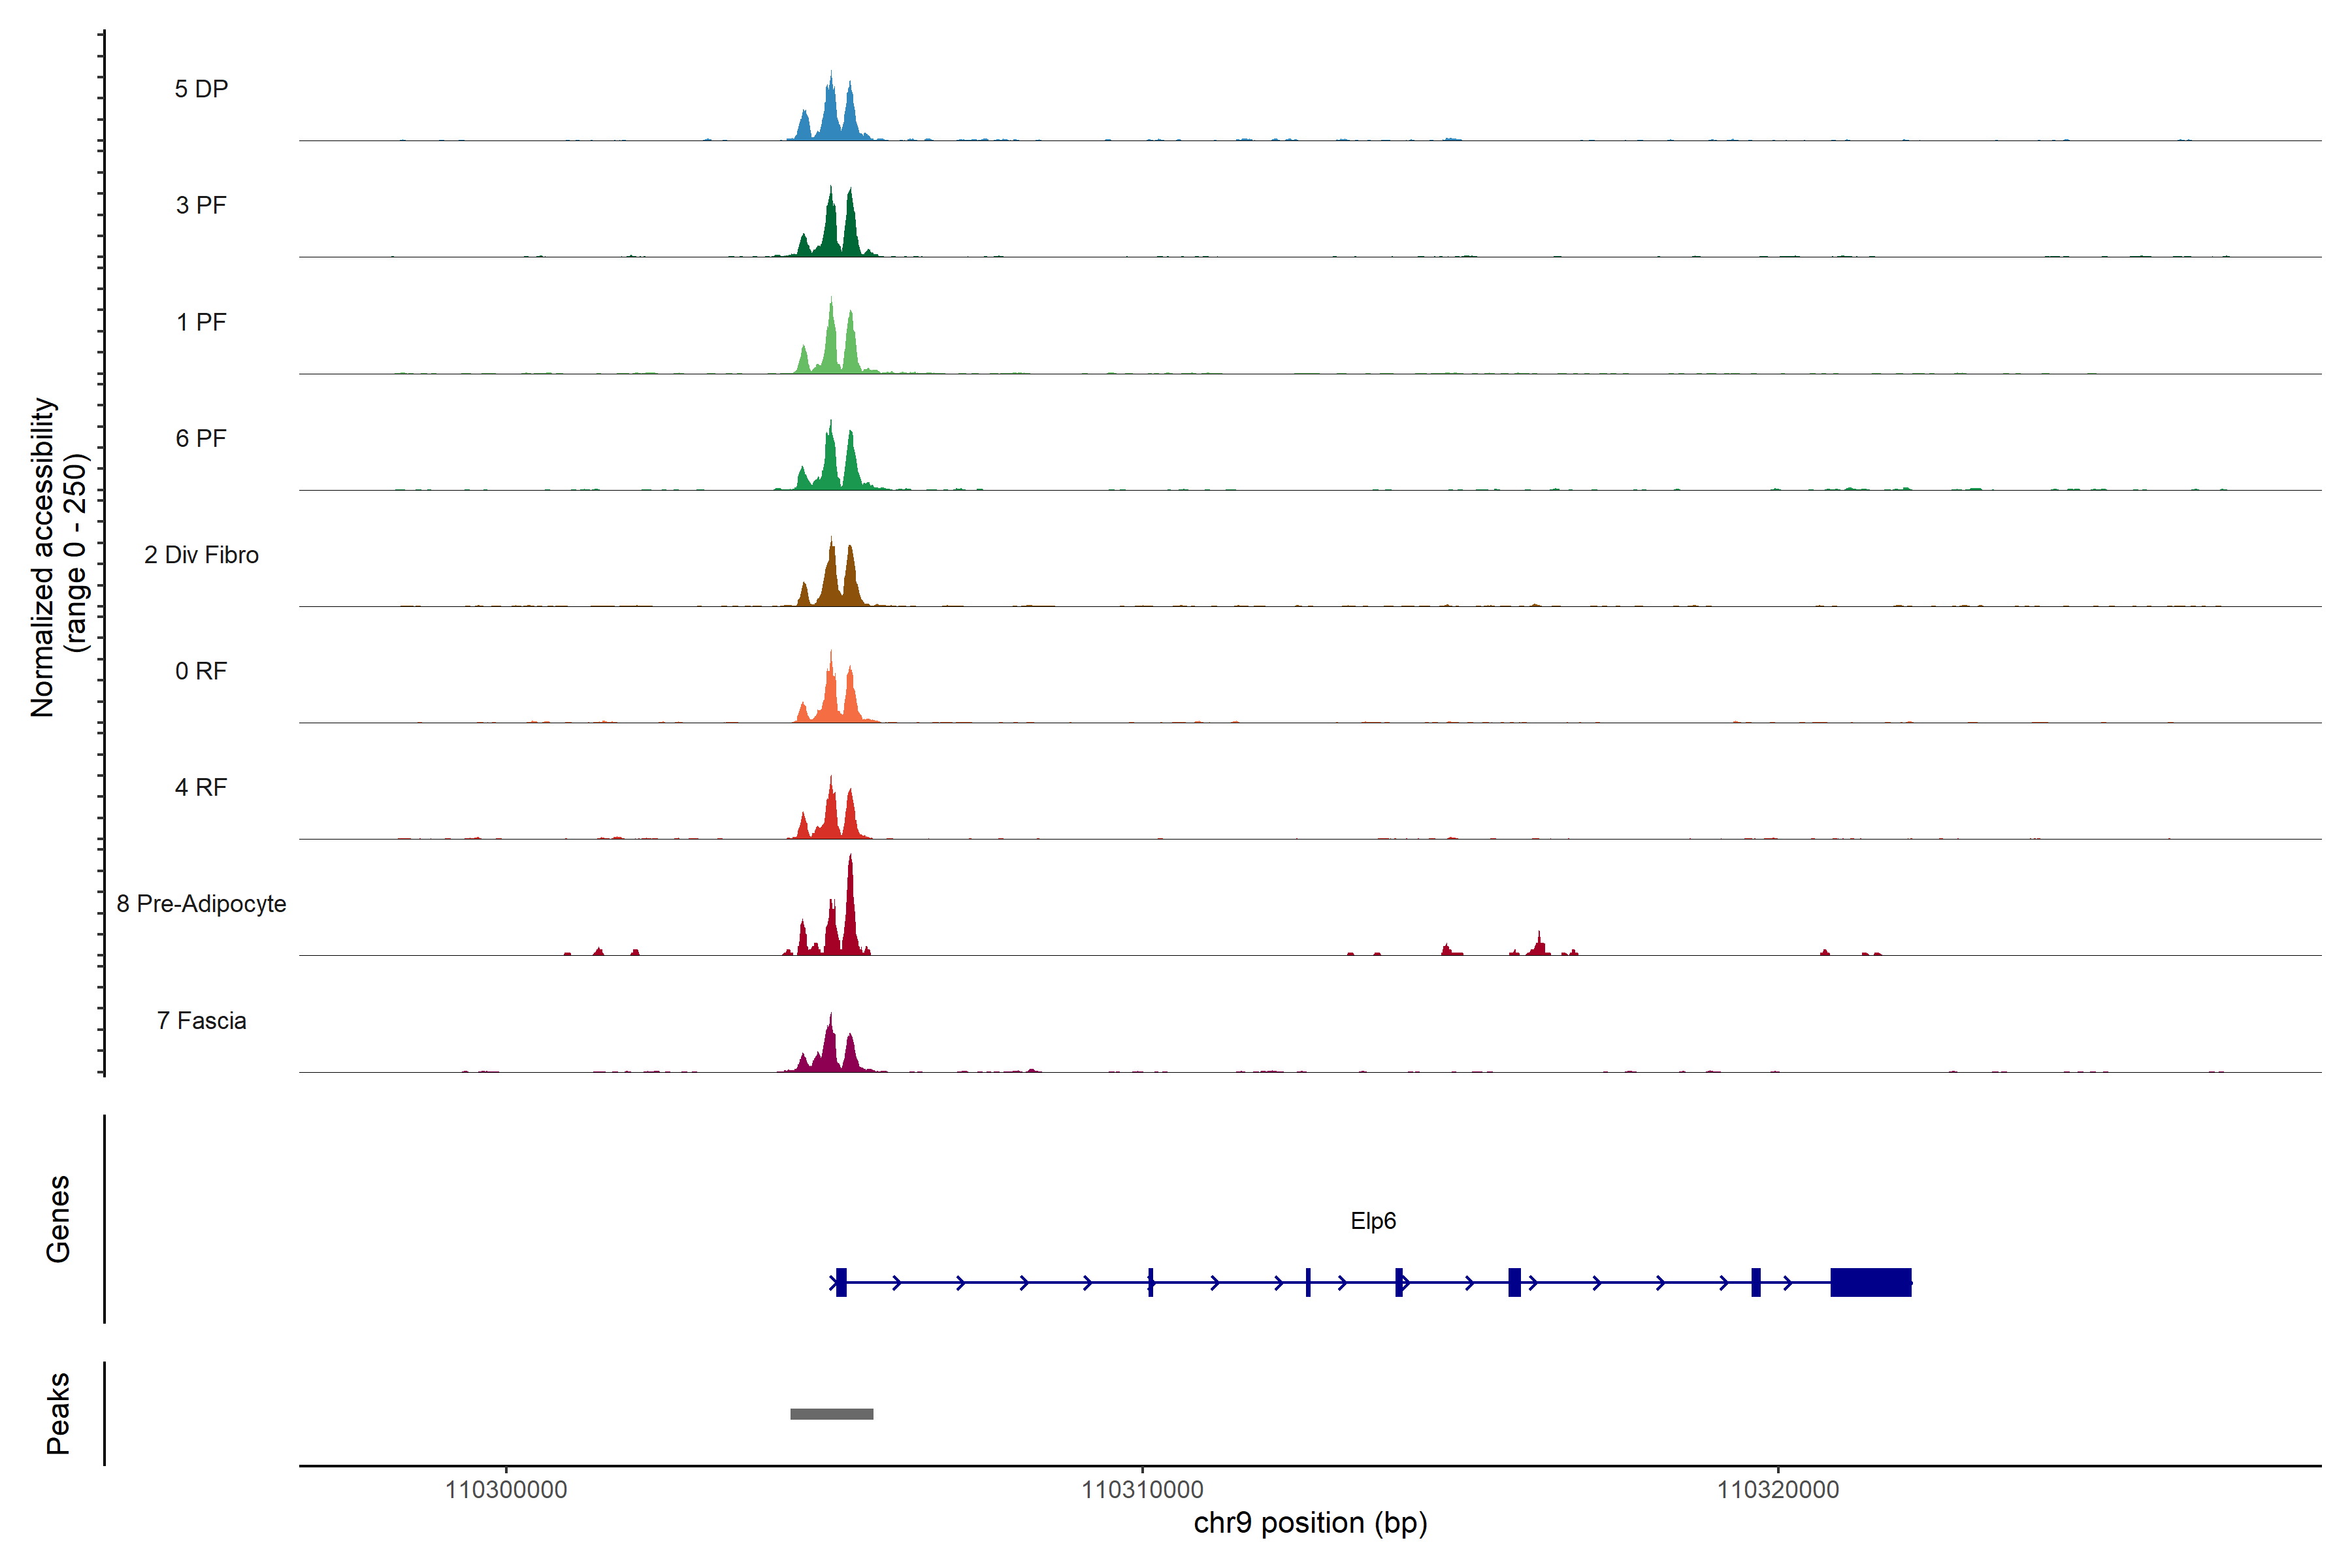This screenshot has width=2352, height=1568.
Task: Select the 8 Pre-Adipocyte track label
Action: (x=201, y=904)
